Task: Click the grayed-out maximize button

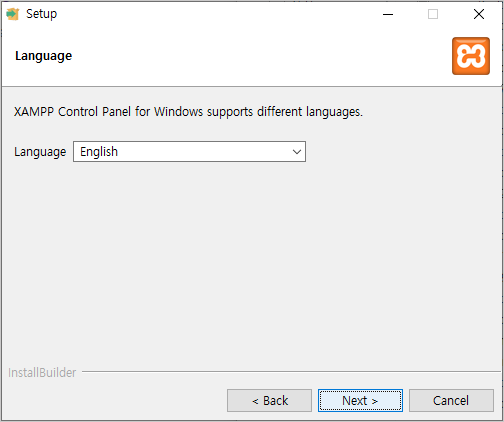Action: [x=433, y=14]
